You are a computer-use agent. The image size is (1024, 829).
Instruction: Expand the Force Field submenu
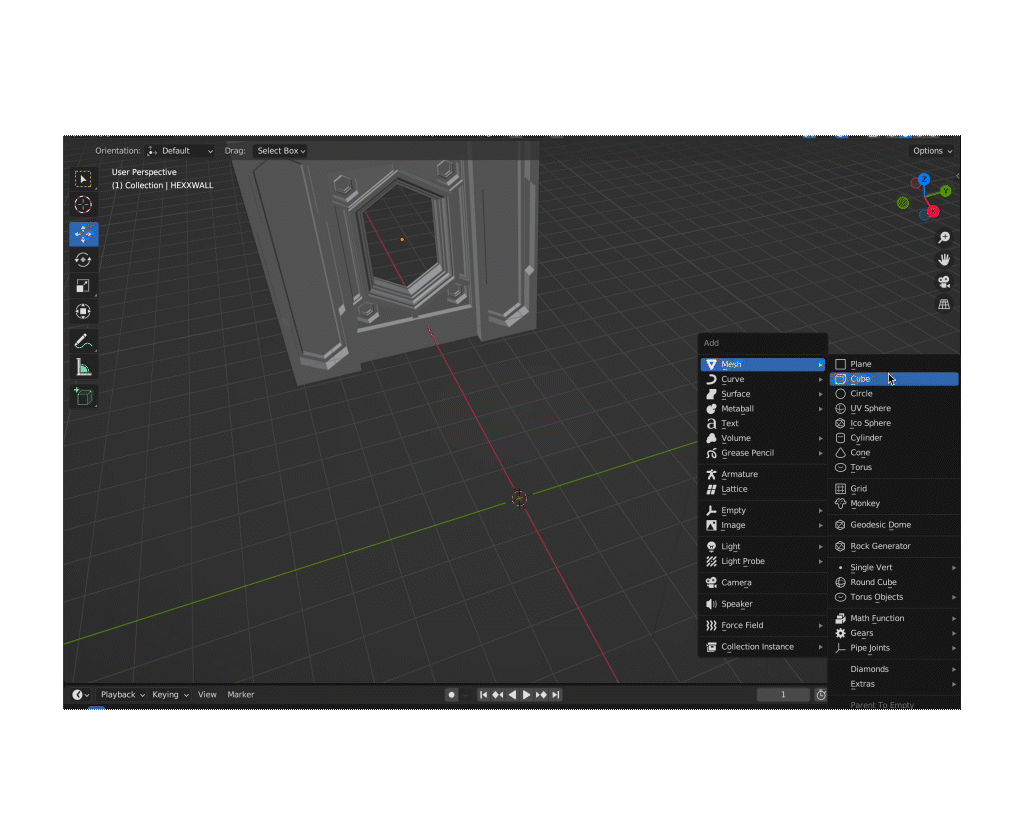[763, 625]
